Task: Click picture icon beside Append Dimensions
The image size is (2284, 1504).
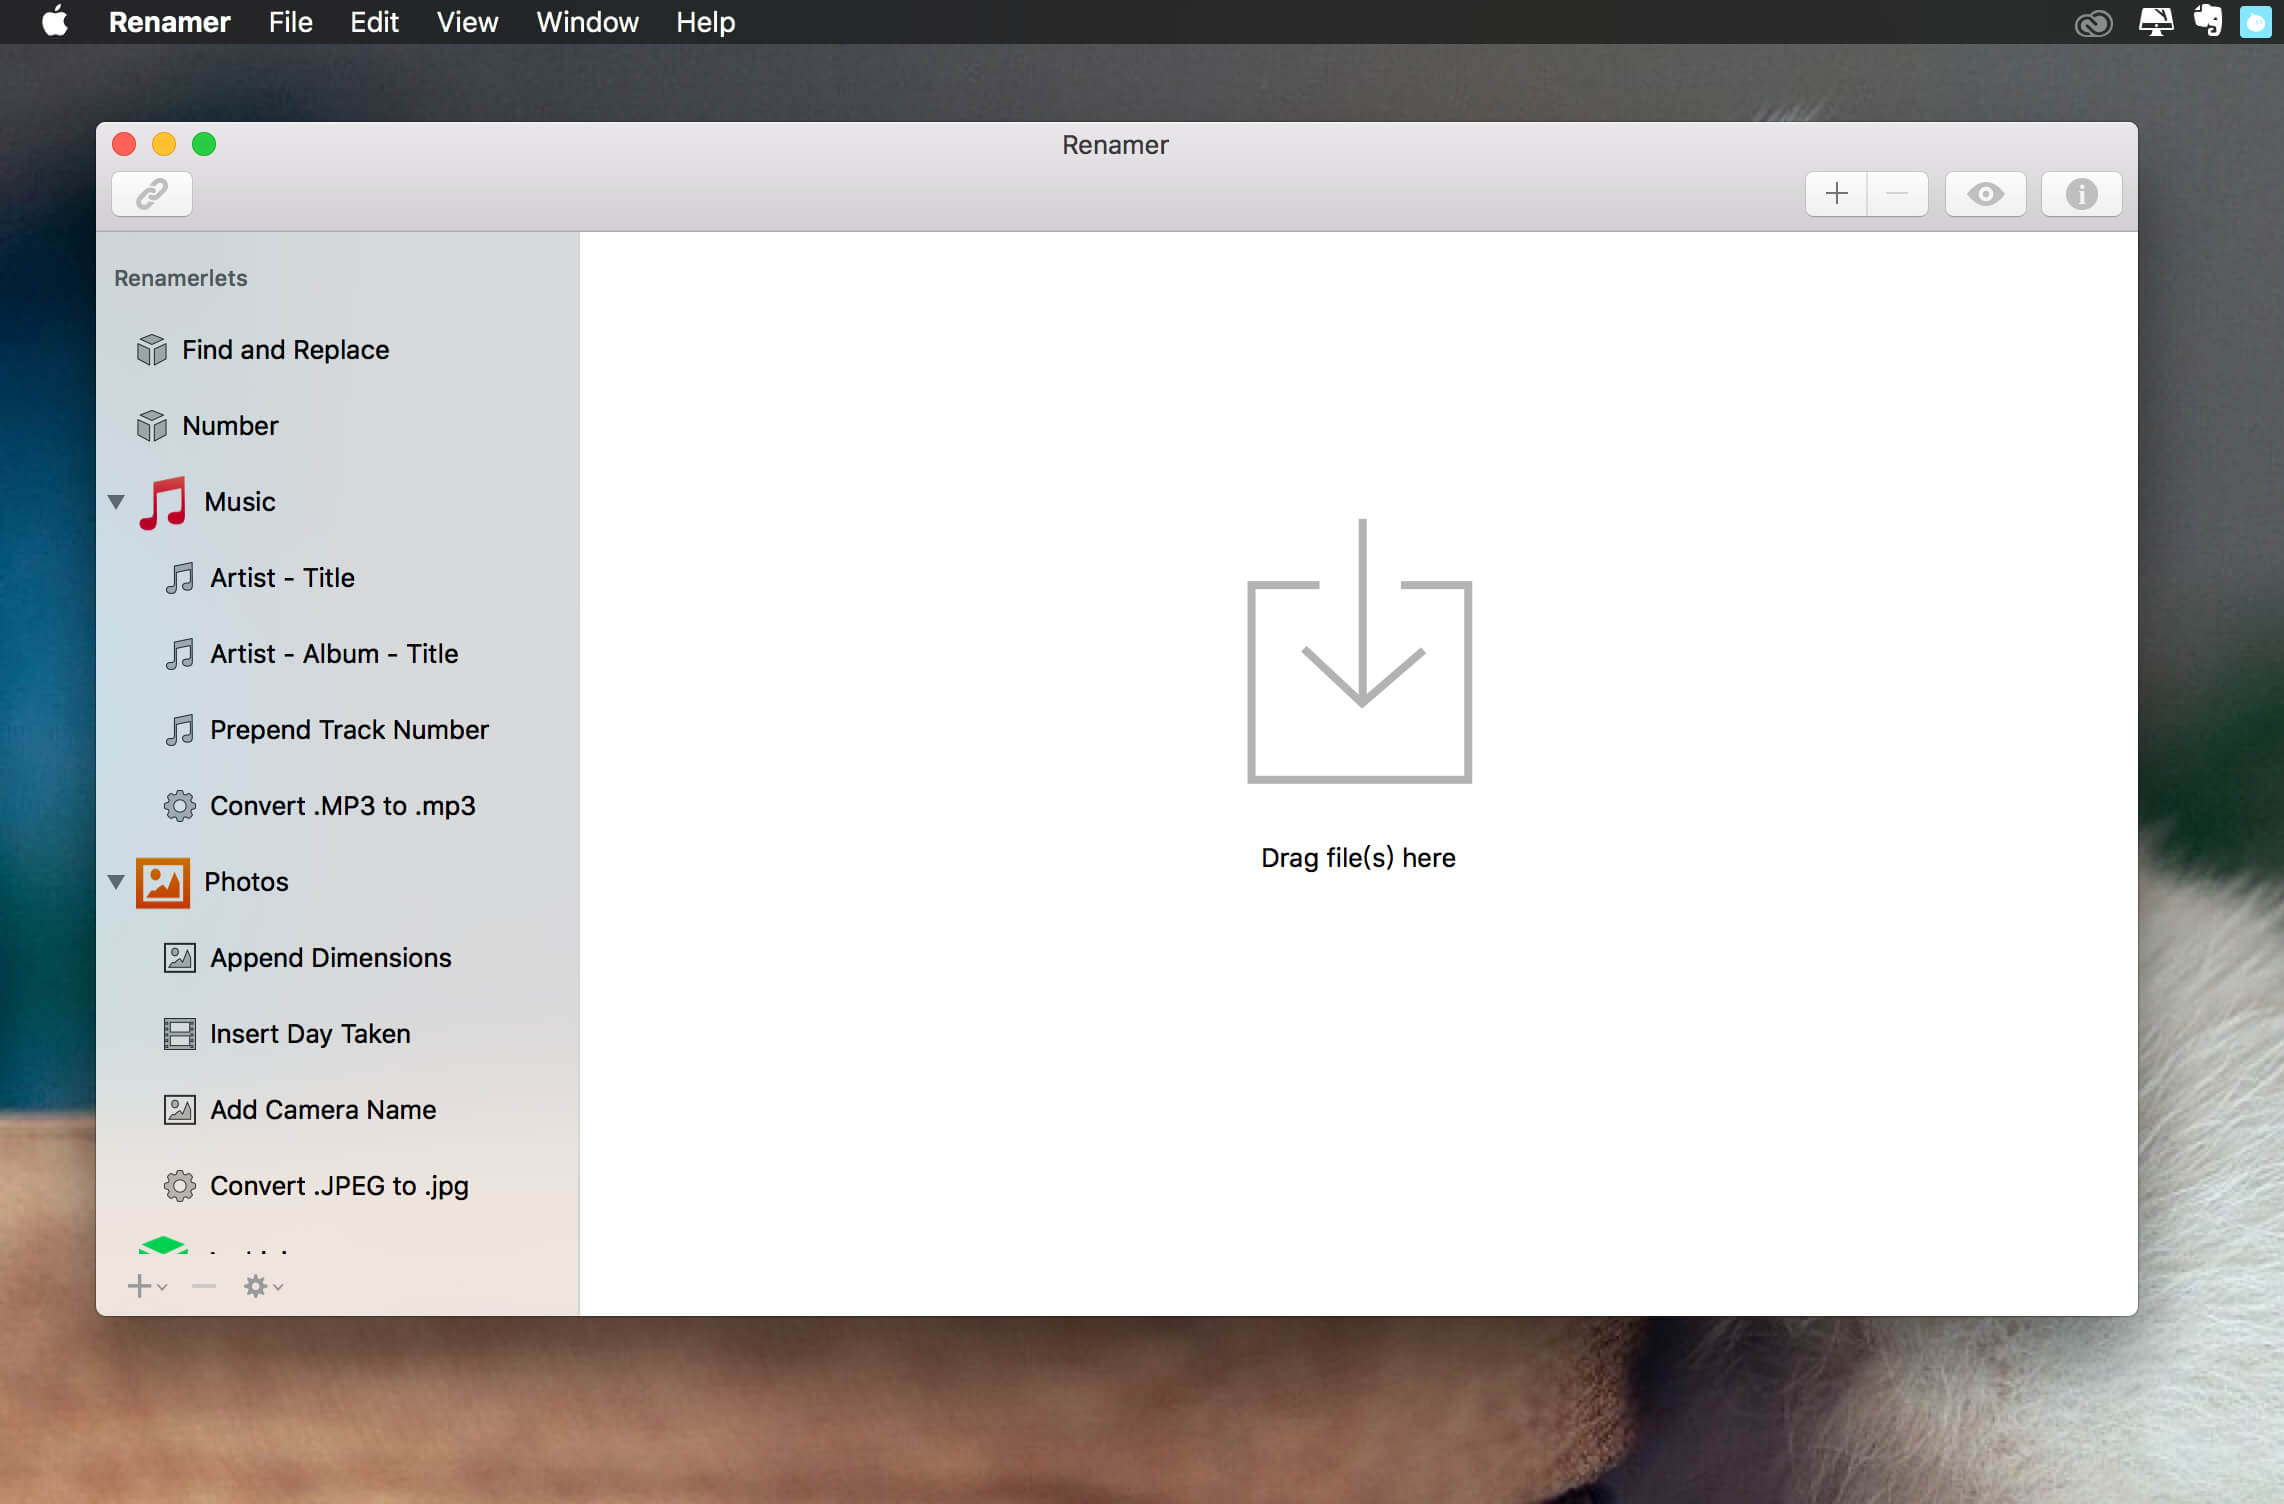Action: [180, 958]
